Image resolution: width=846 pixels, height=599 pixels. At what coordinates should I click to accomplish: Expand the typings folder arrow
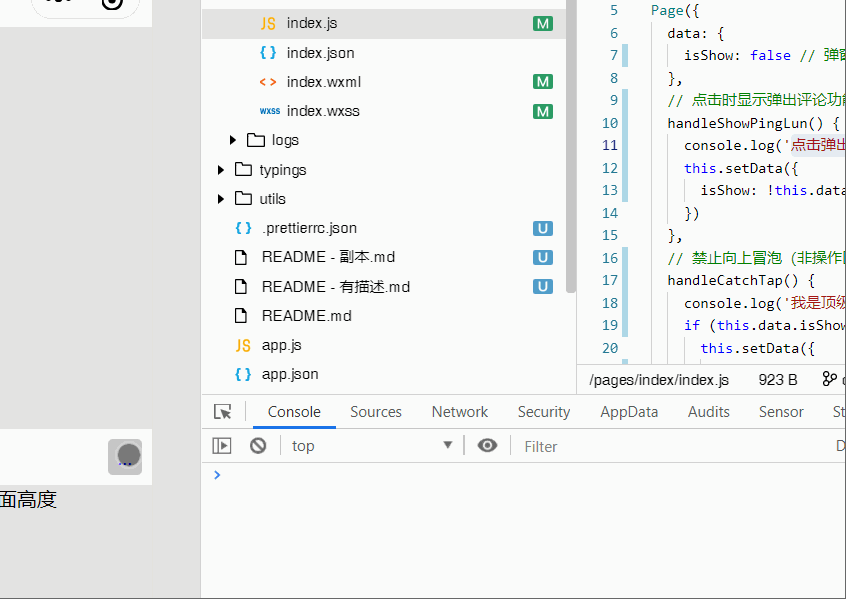coord(221,170)
